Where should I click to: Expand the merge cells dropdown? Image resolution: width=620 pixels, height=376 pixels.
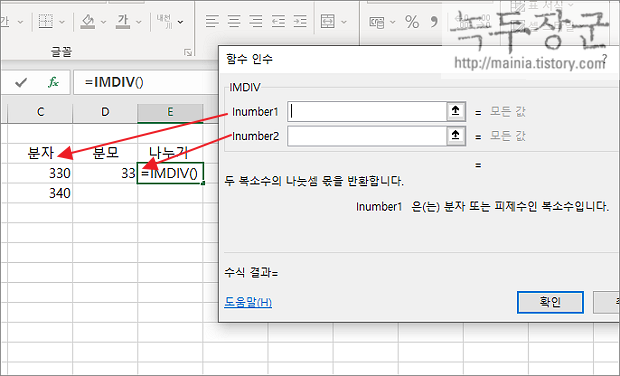344,22
